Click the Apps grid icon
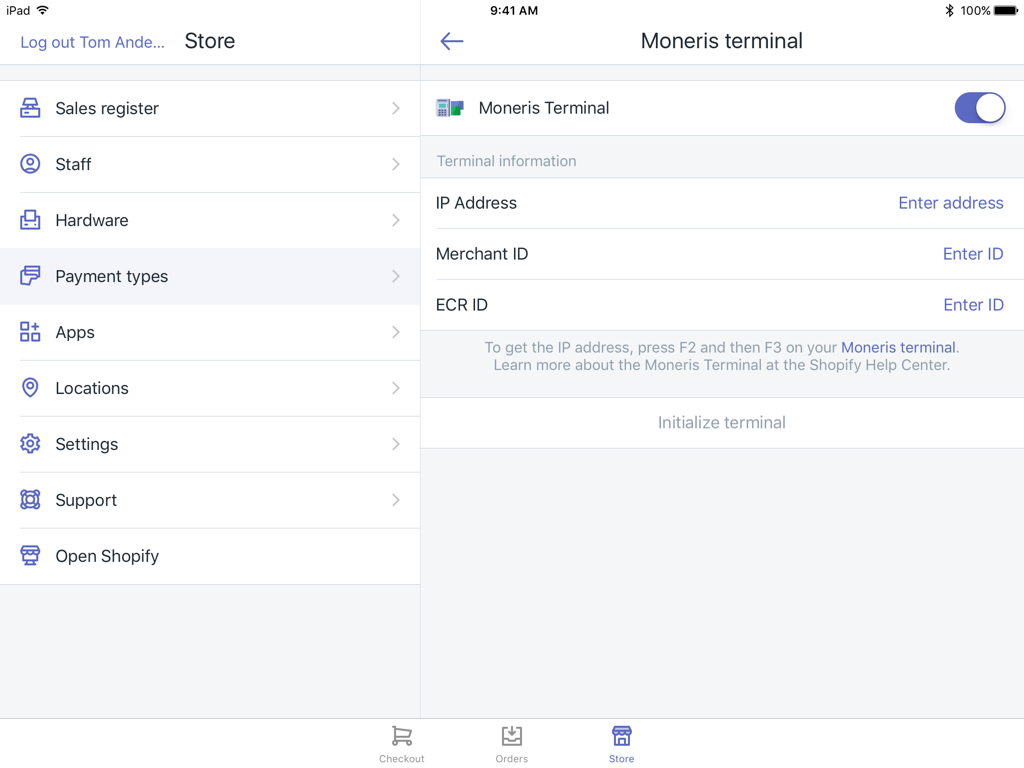 [x=30, y=332]
